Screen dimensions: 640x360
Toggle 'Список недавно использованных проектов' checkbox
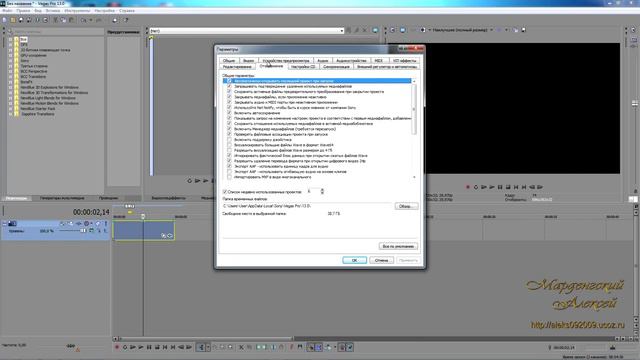point(225,191)
